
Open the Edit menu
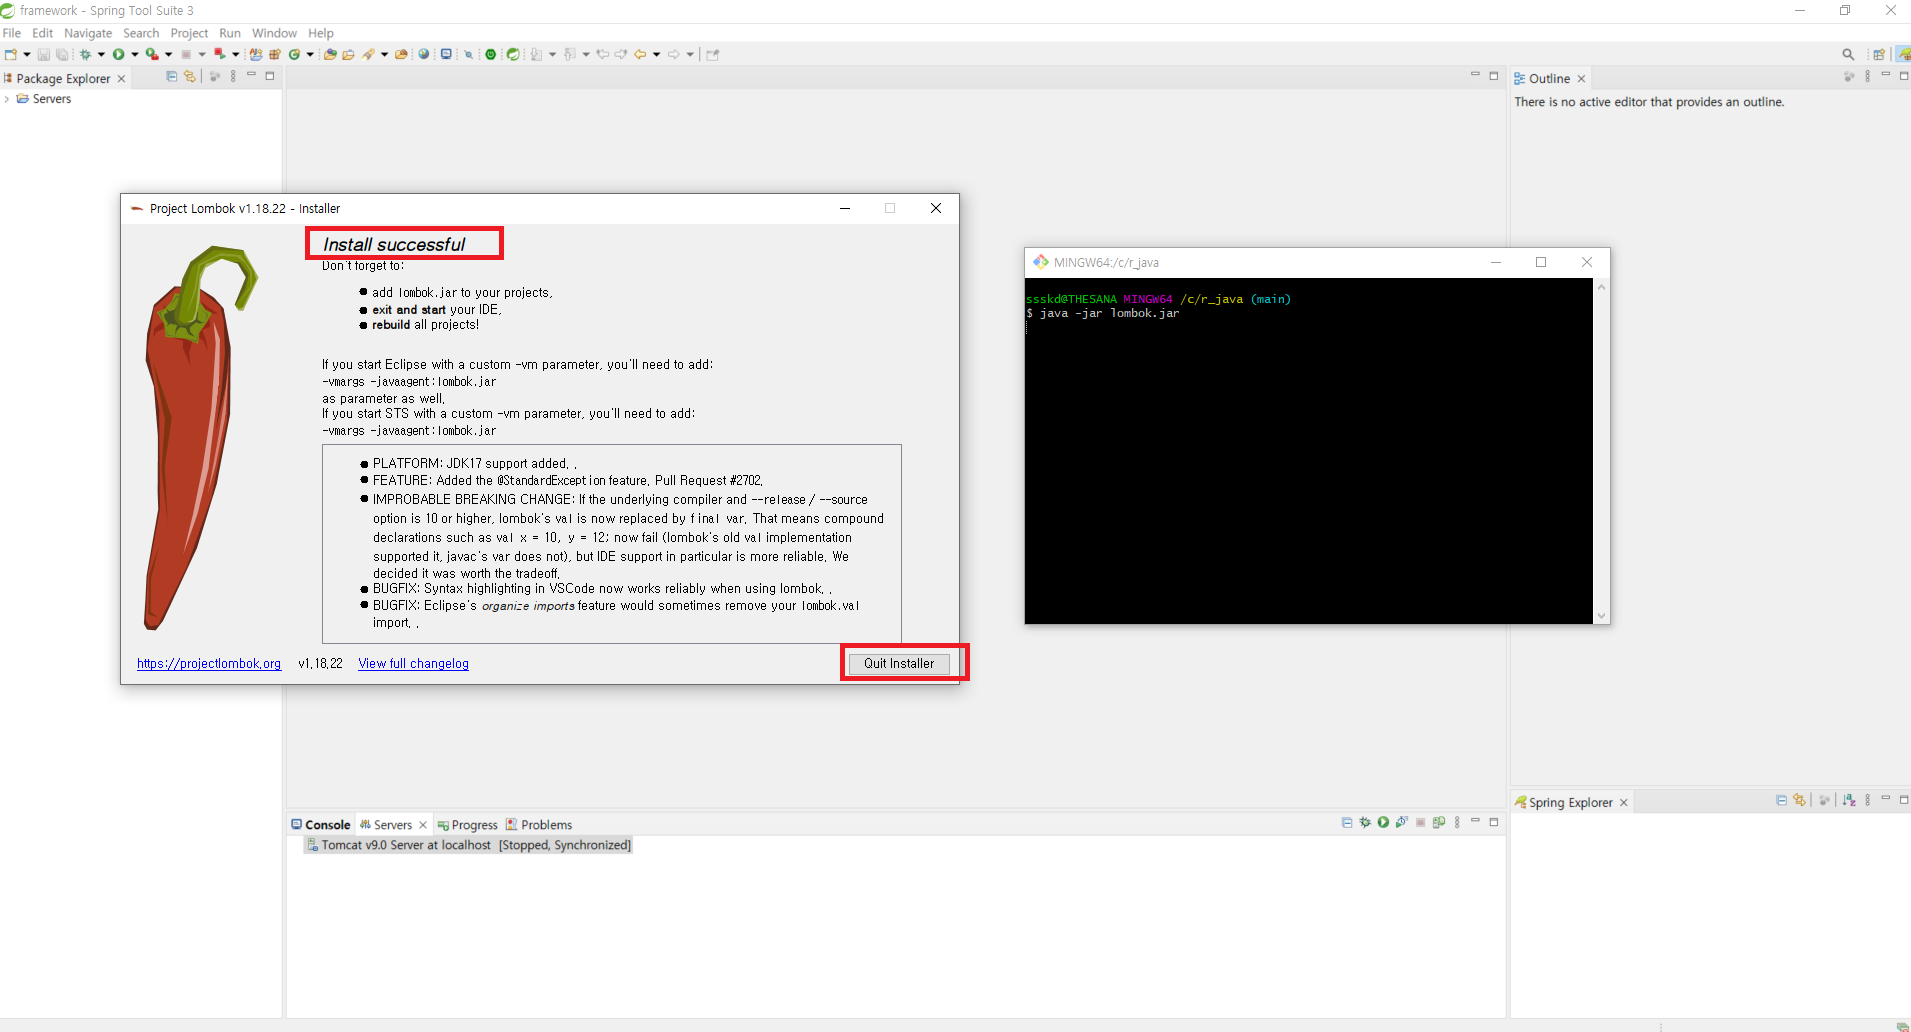[42, 33]
